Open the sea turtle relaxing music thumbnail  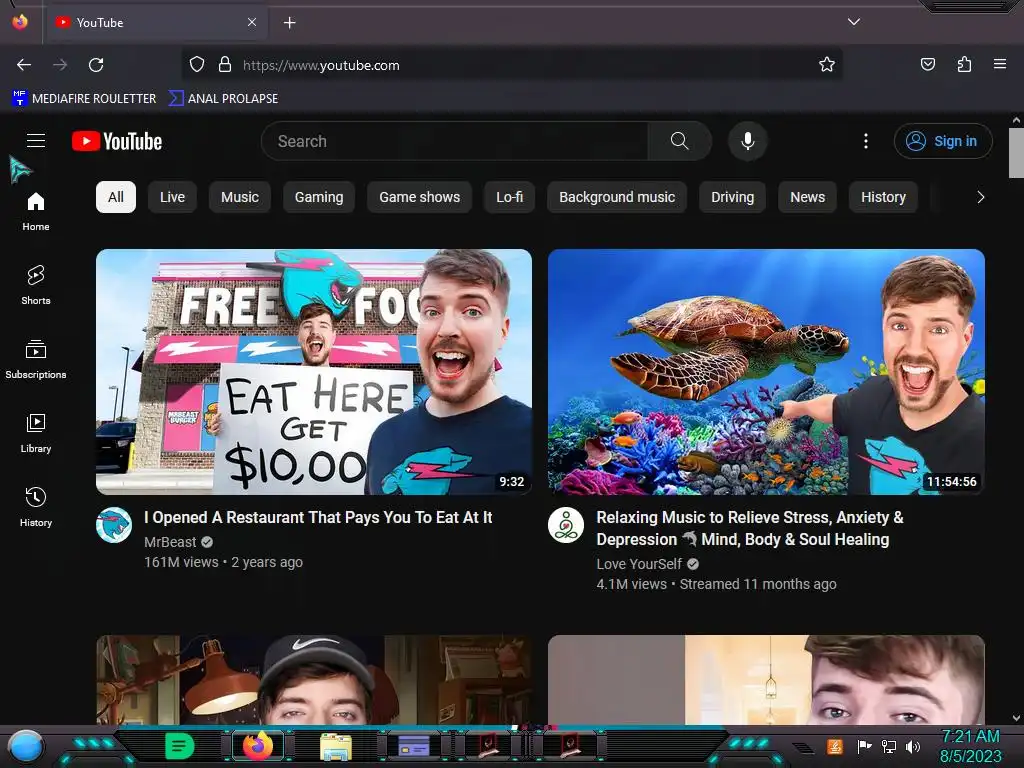pyautogui.click(x=766, y=372)
